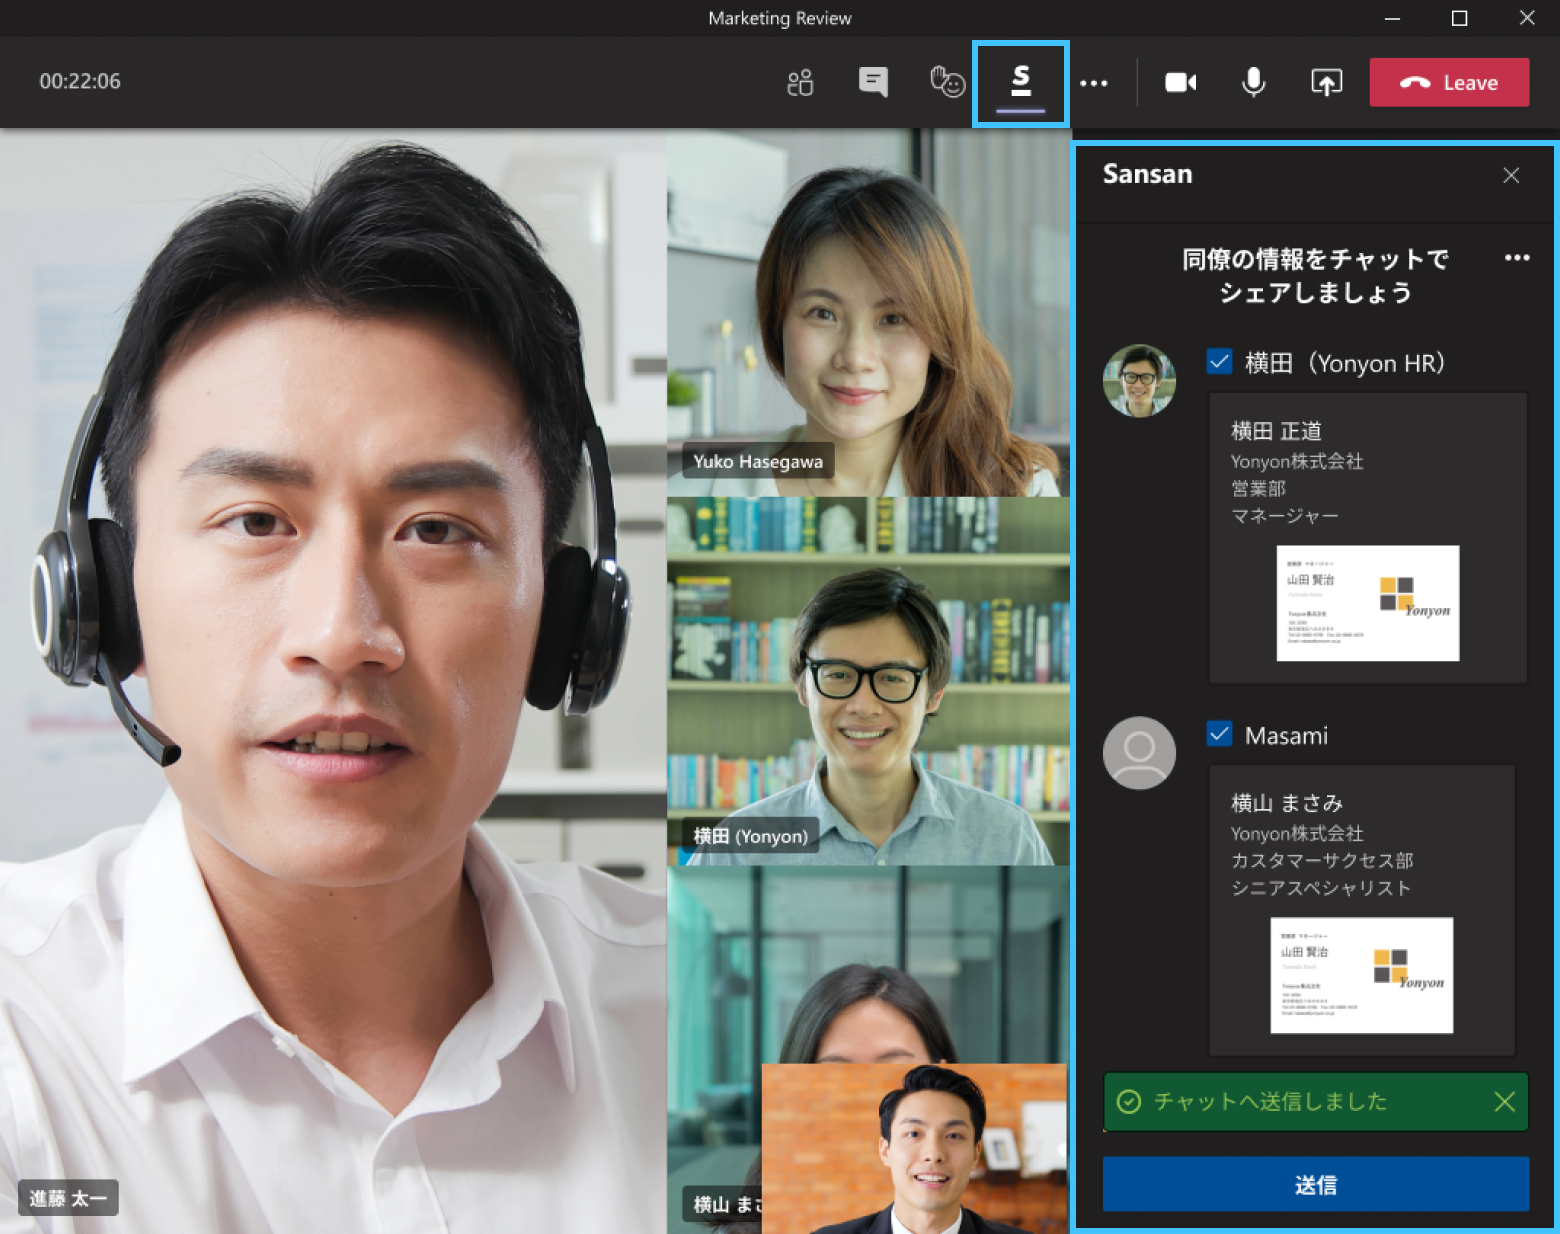The image size is (1560, 1234).
Task: Select the 横田 (Yonyon) video tile
Action: (x=868, y=681)
